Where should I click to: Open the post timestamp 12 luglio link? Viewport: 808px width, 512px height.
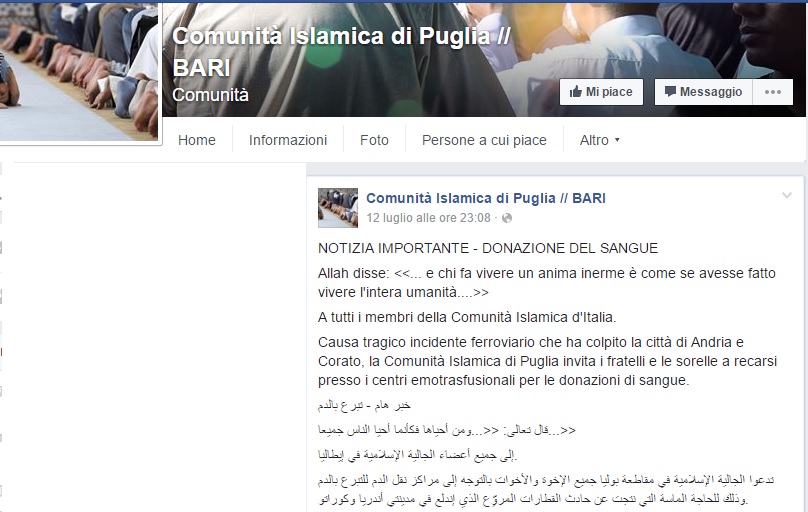429,218
